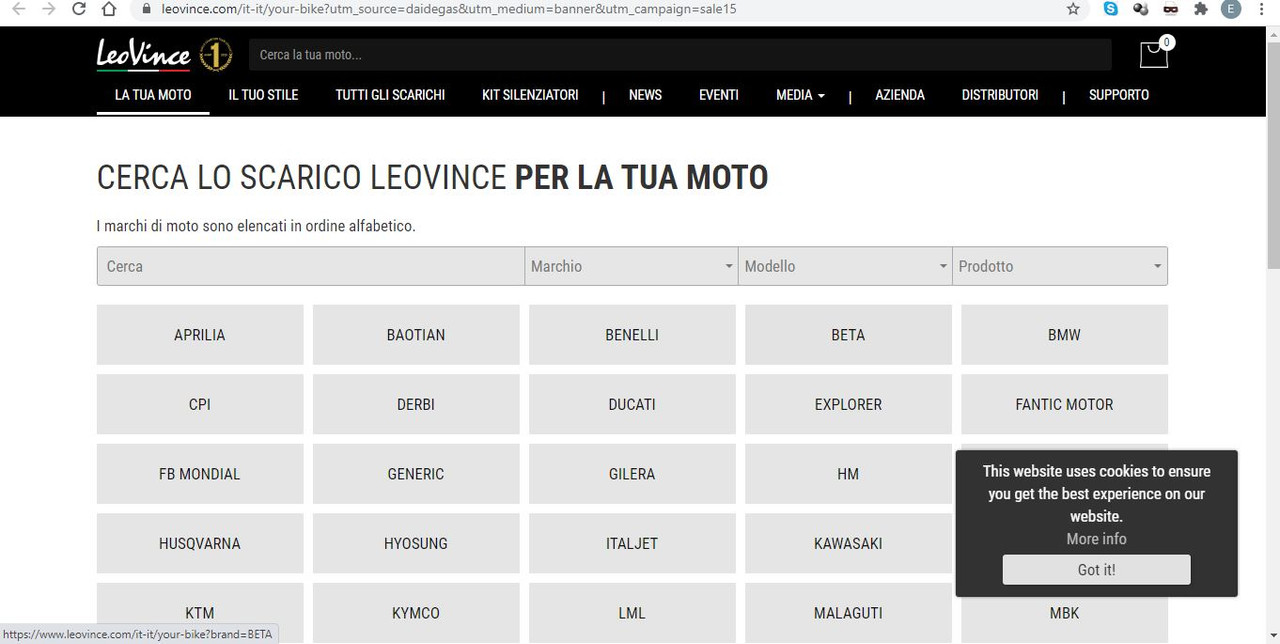1280x644 pixels.
Task: Open the shopping cart icon
Action: pos(1154,53)
